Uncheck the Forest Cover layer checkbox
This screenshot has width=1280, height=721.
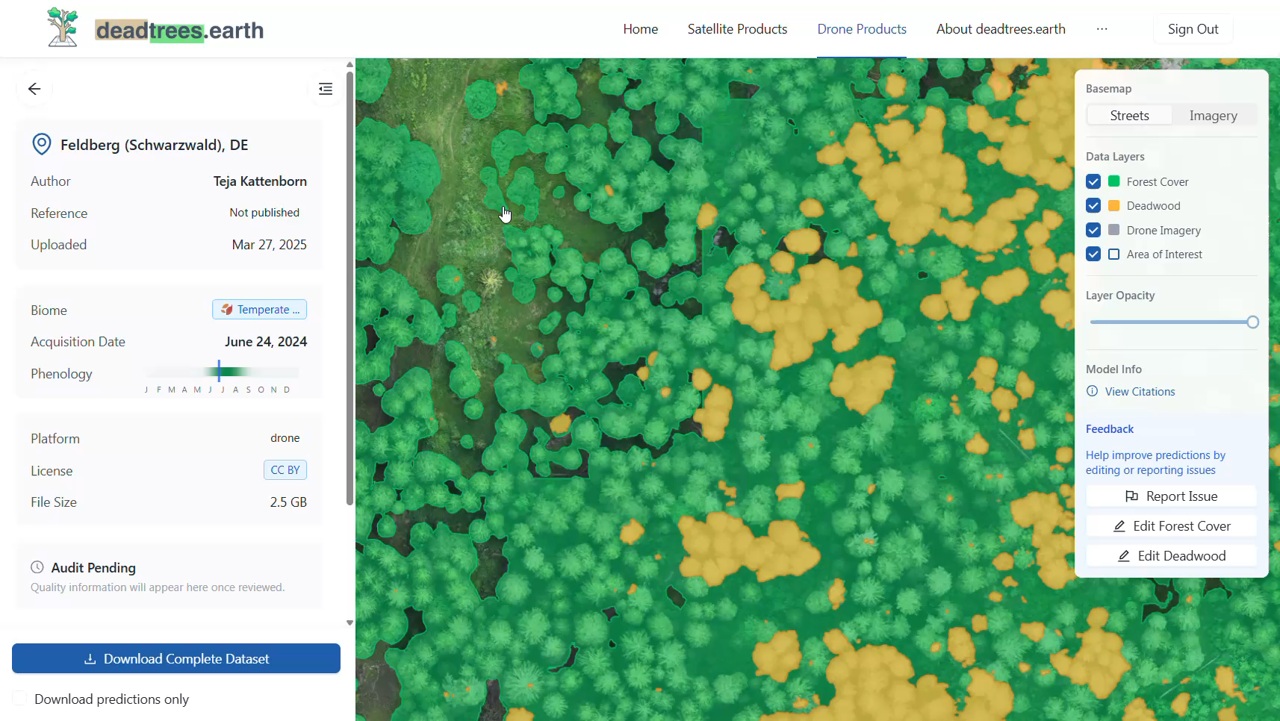point(1093,182)
